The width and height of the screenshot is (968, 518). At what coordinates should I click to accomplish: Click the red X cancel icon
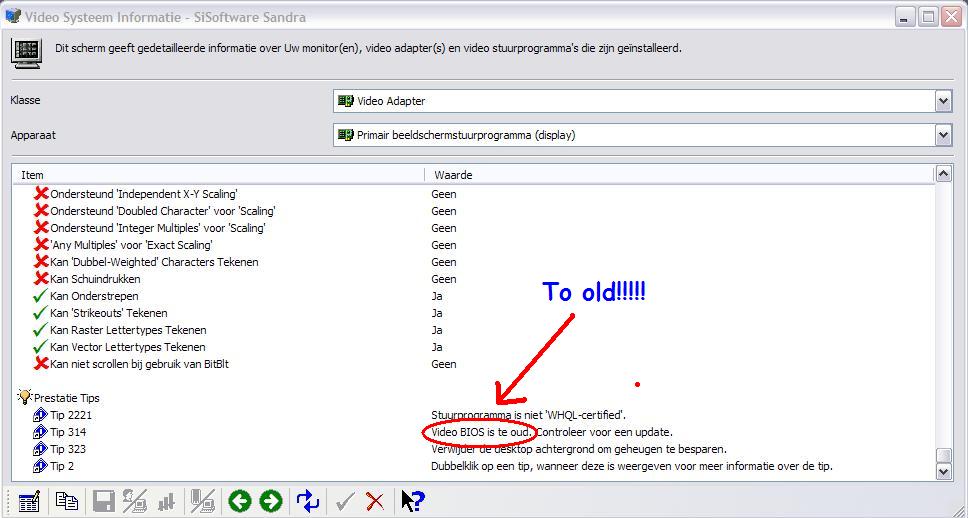click(x=375, y=501)
